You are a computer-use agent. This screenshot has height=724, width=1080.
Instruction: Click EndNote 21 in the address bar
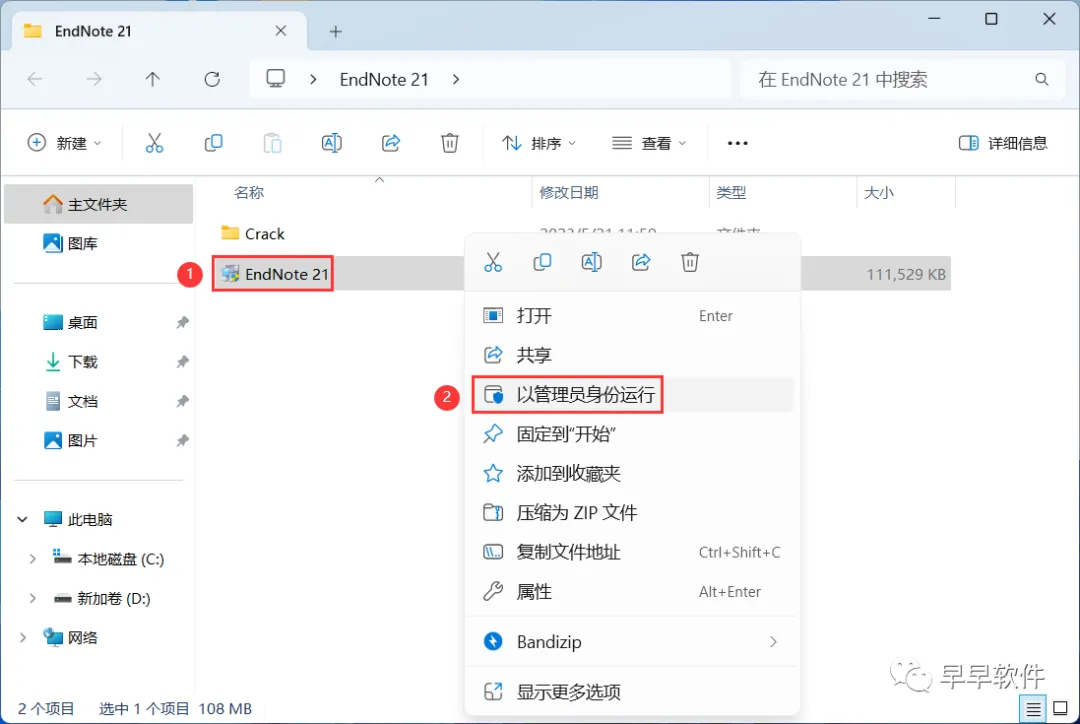click(384, 79)
